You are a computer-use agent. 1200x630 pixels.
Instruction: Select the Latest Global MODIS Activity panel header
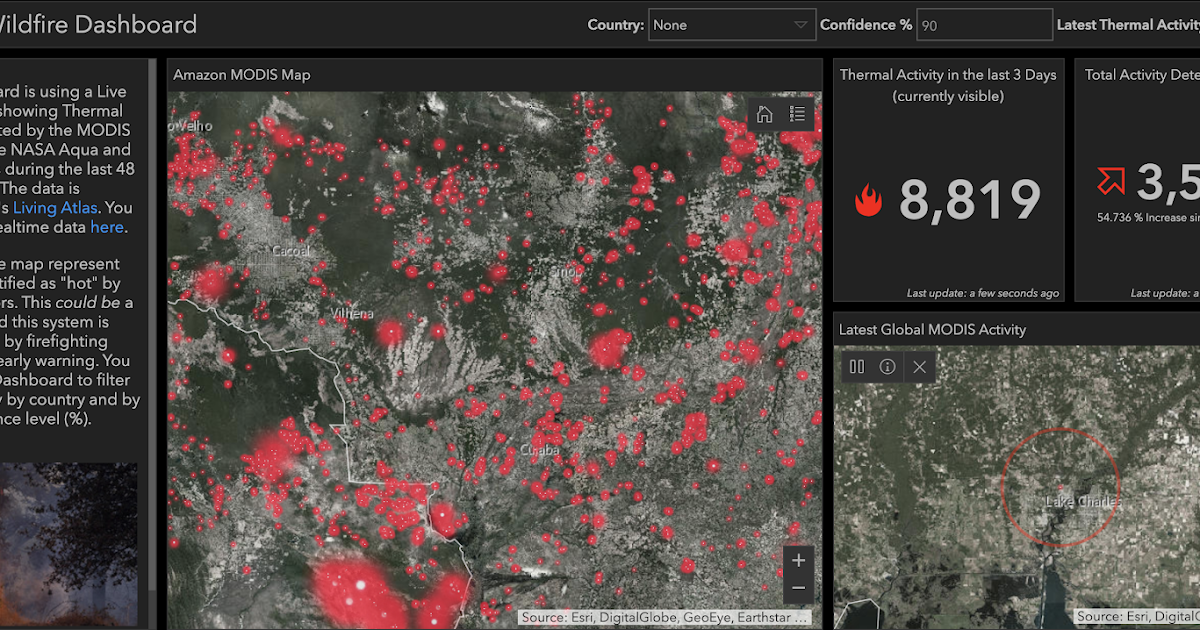point(932,329)
